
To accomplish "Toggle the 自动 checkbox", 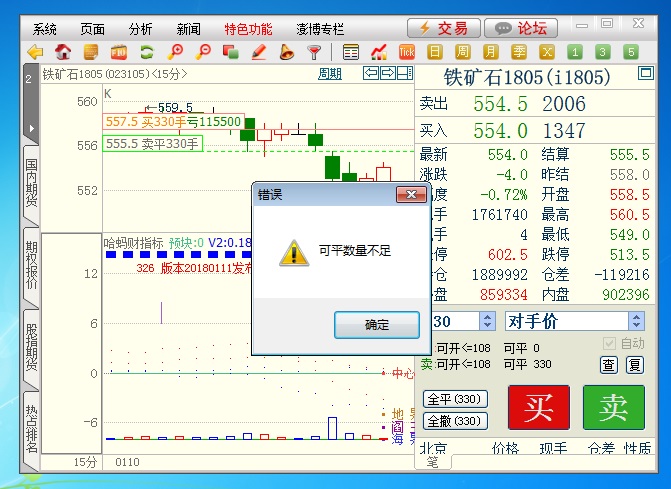I will (607, 343).
